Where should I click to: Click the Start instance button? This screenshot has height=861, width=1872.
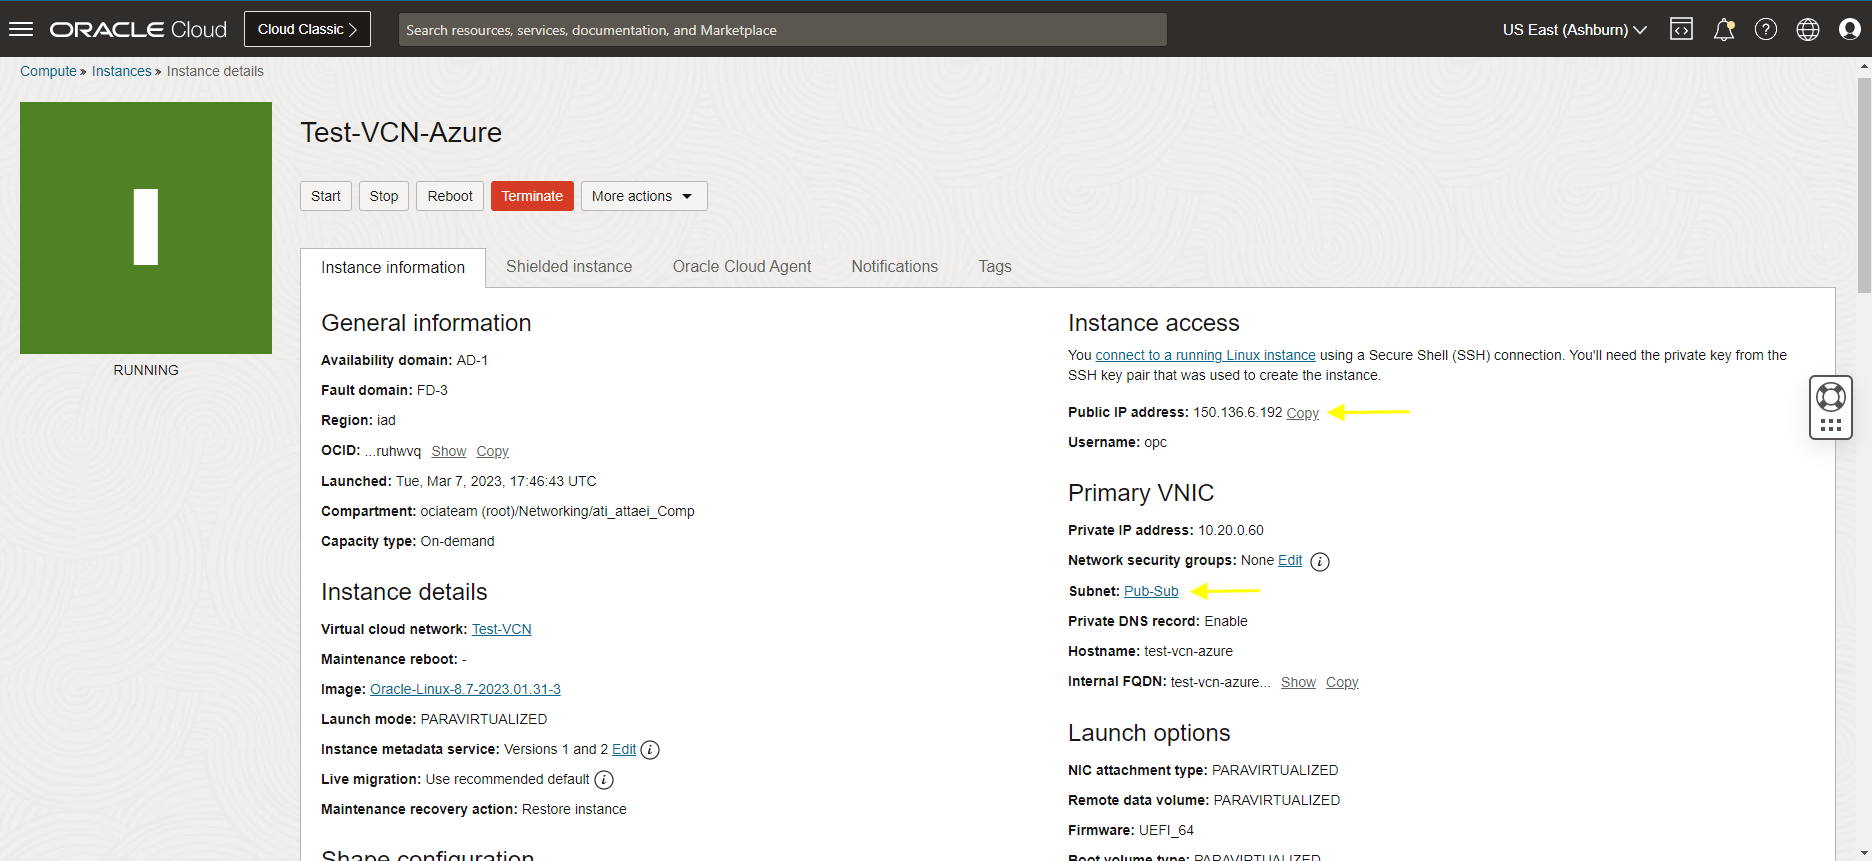[326, 196]
